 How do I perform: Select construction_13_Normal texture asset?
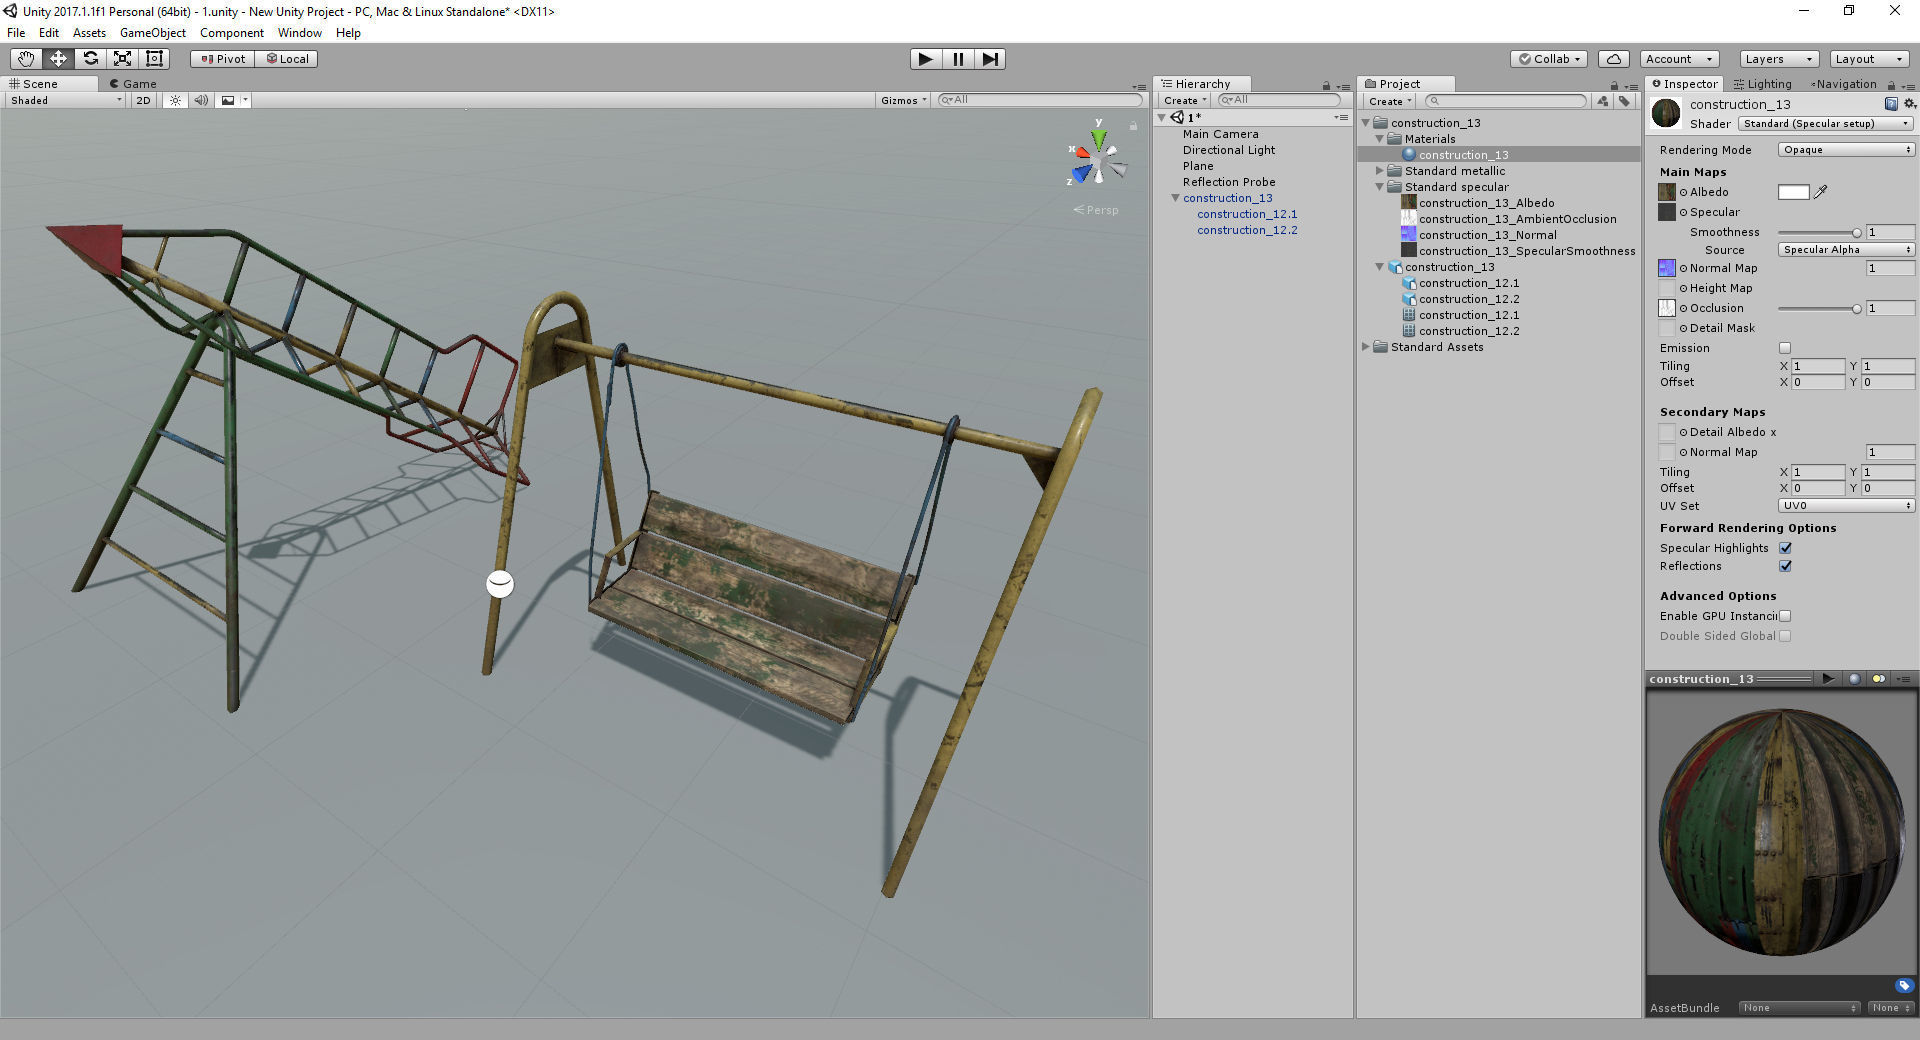(x=1487, y=235)
